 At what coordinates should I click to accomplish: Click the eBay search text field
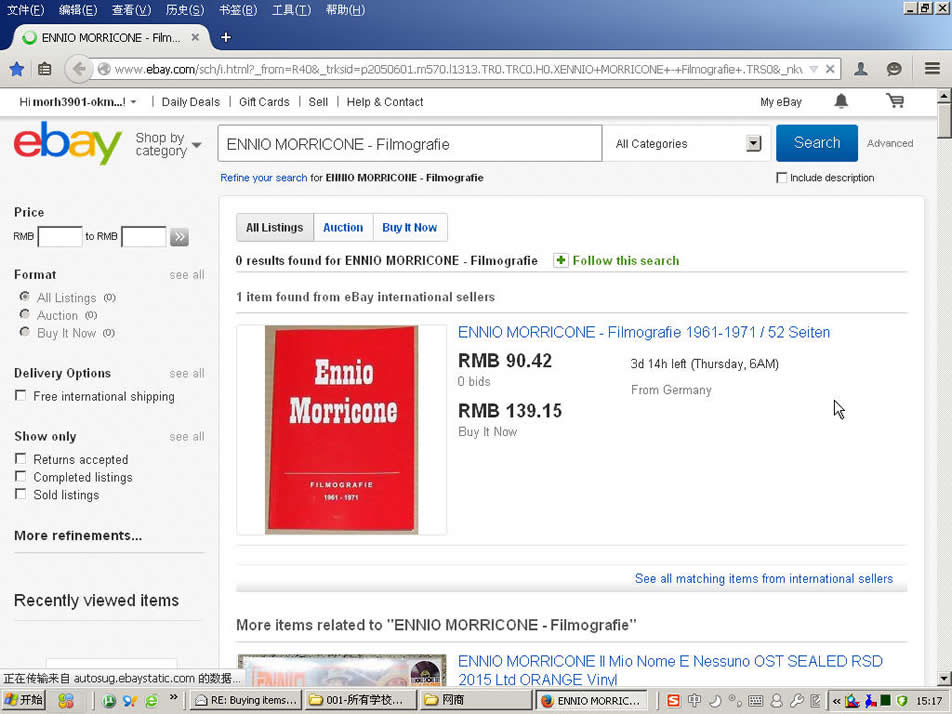coord(410,144)
